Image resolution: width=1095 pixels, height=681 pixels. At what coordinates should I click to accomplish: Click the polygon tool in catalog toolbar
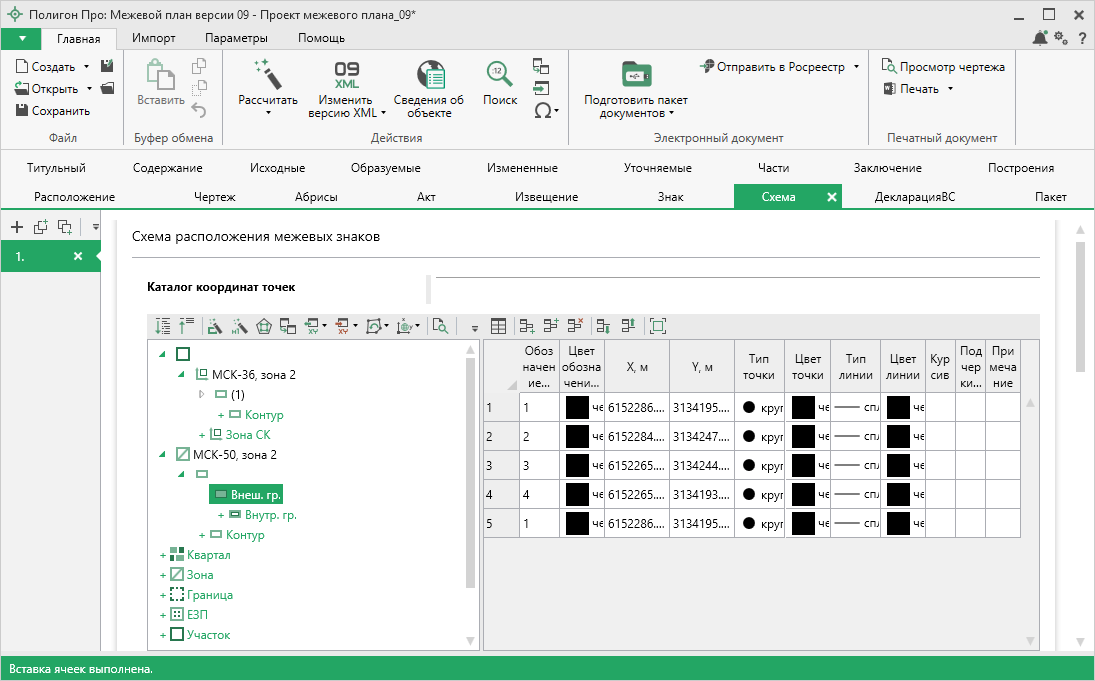[x=264, y=326]
